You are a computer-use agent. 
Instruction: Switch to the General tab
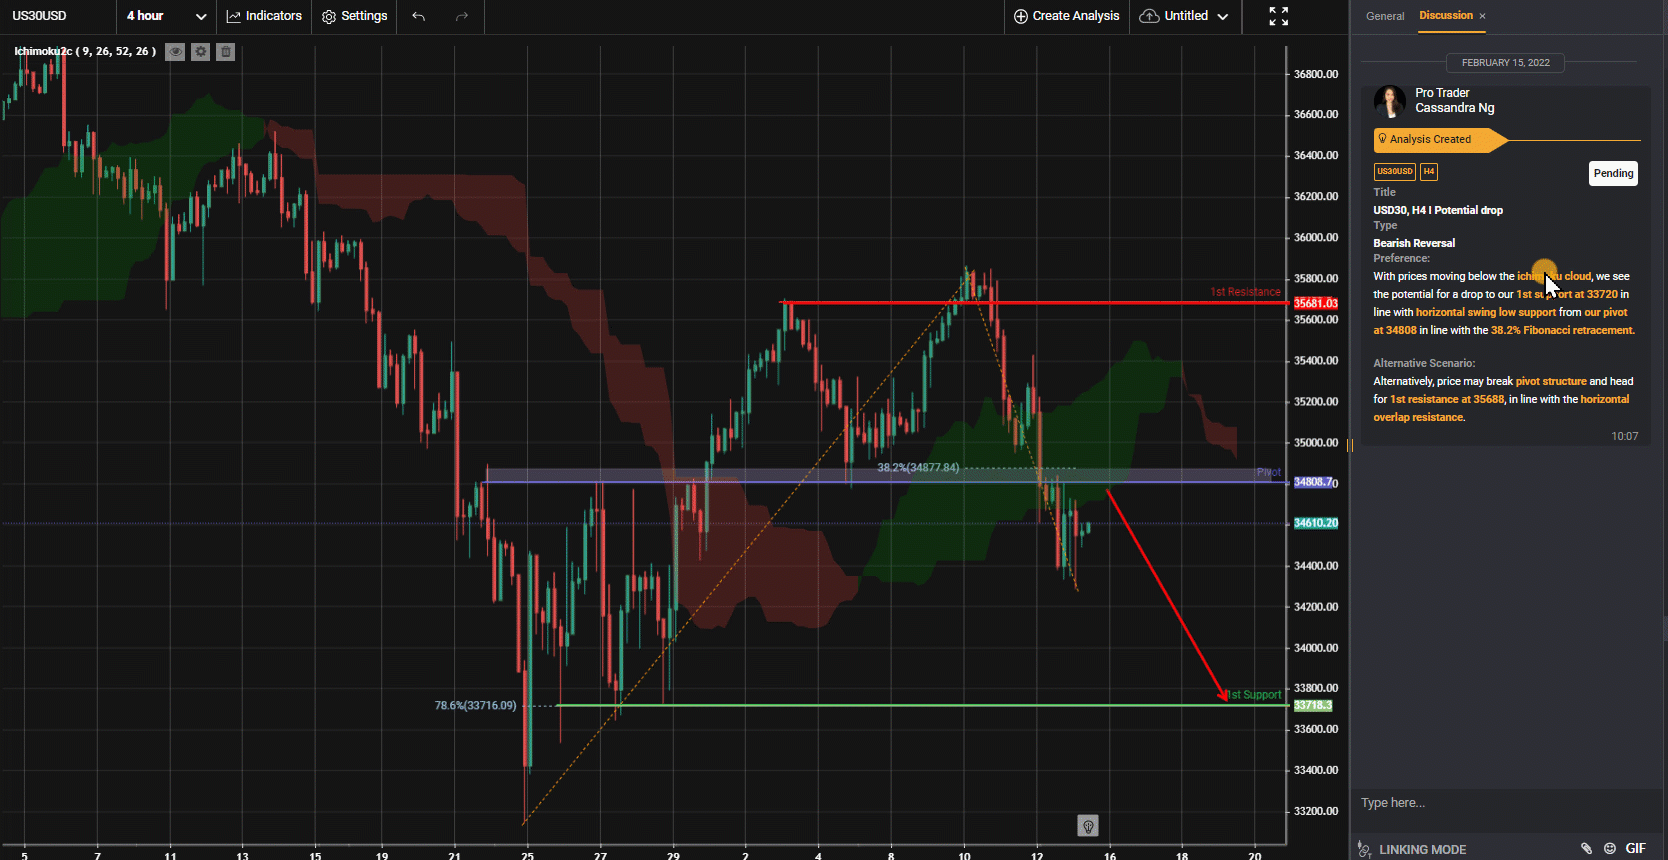[x=1385, y=16]
